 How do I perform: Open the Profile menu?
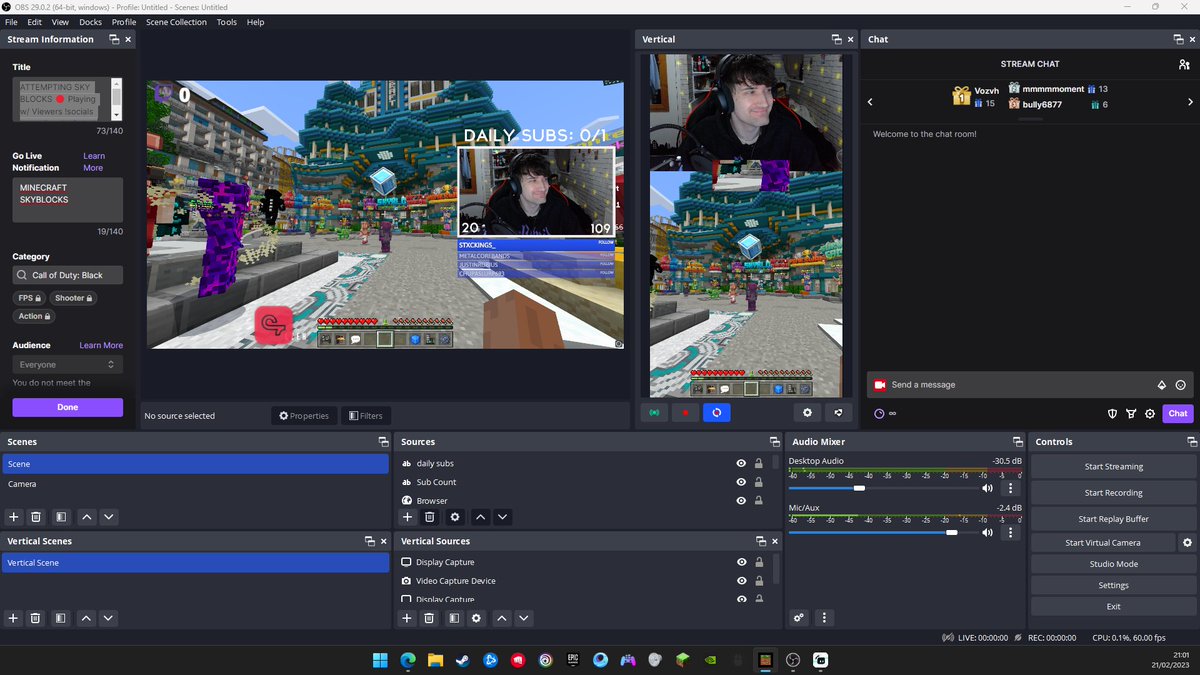pos(124,22)
